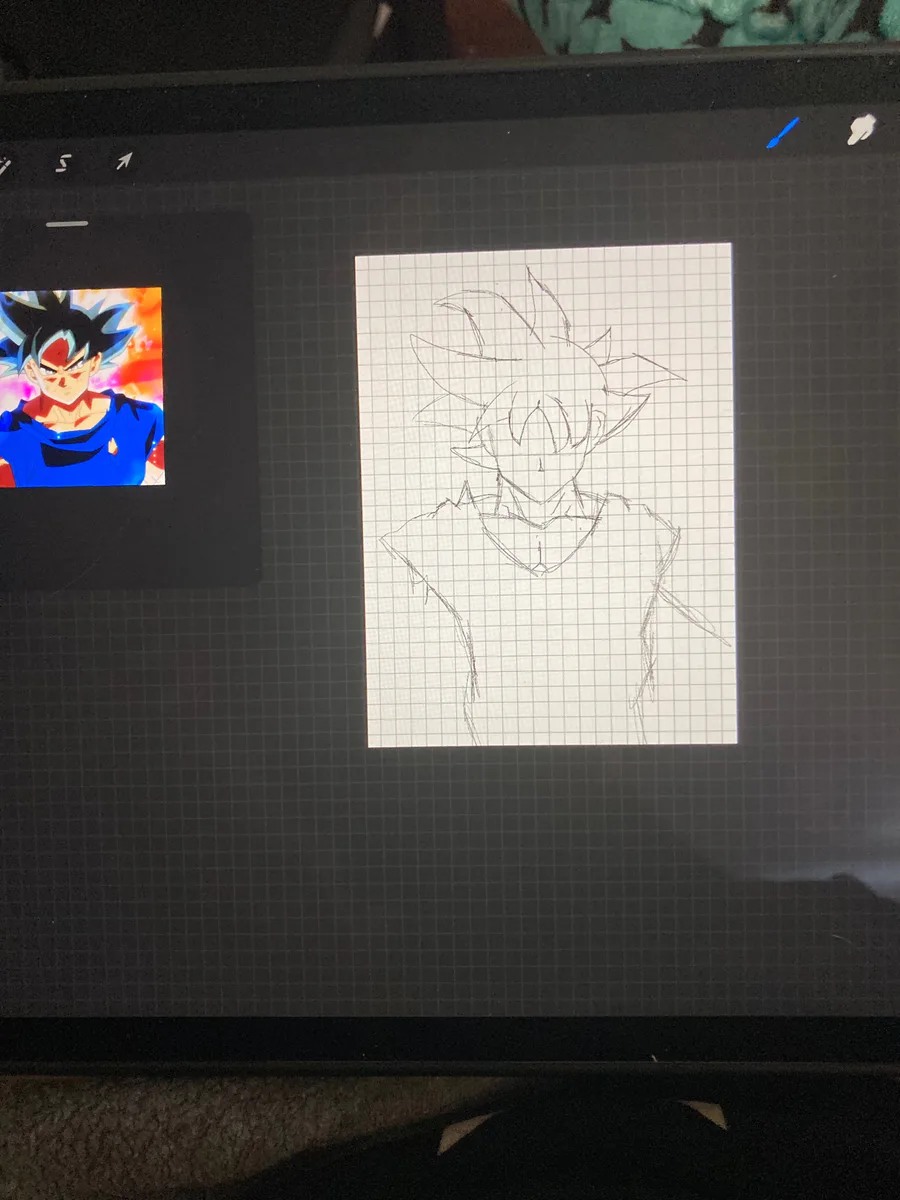The height and width of the screenshot is (1200, 900).
Task: Select the blue Brush tool
Action: click(x=783, y=133)
